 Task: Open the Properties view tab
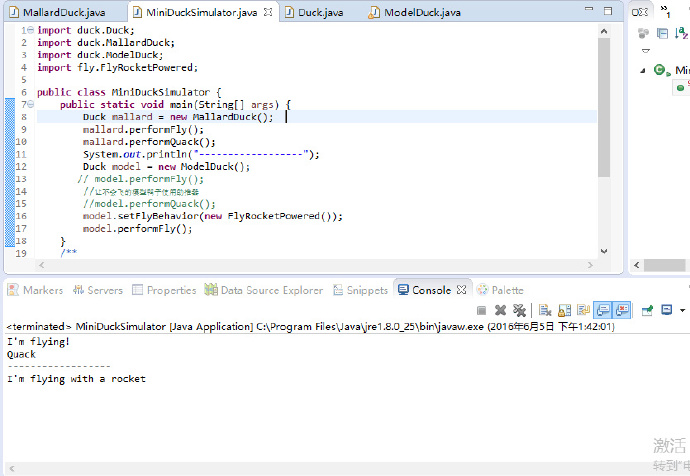[164, 290]
